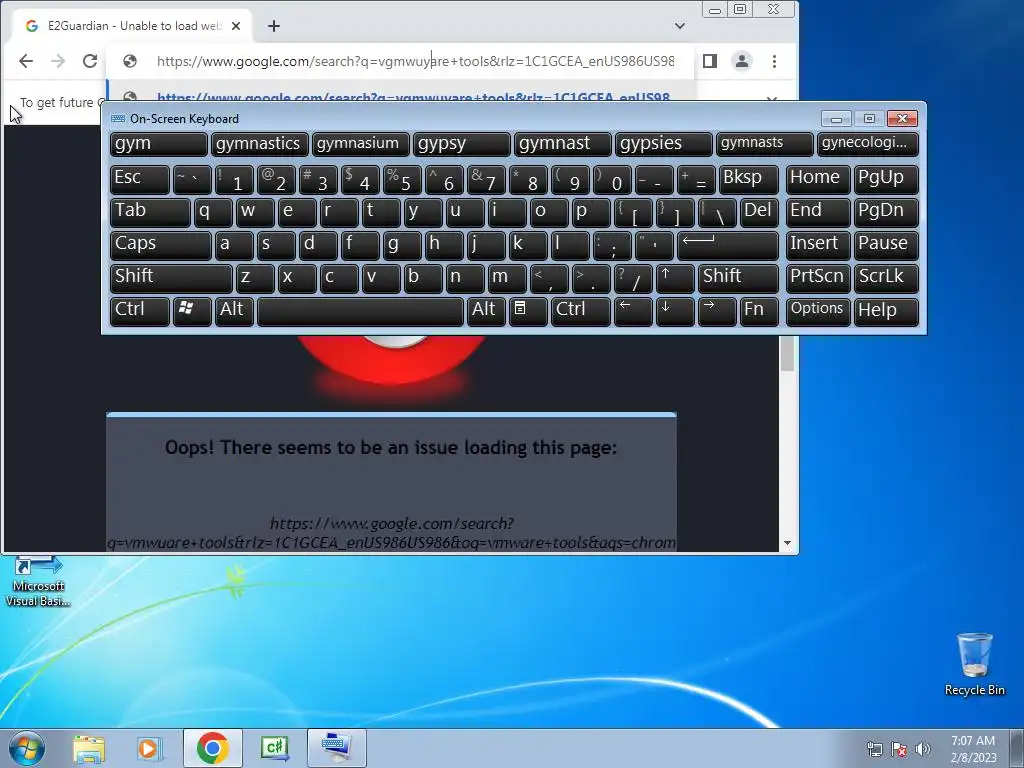Viewport: 1024px width, 768px height.
Task: Choose the 'gypsies' word prediction
Action: click(664, 144)
